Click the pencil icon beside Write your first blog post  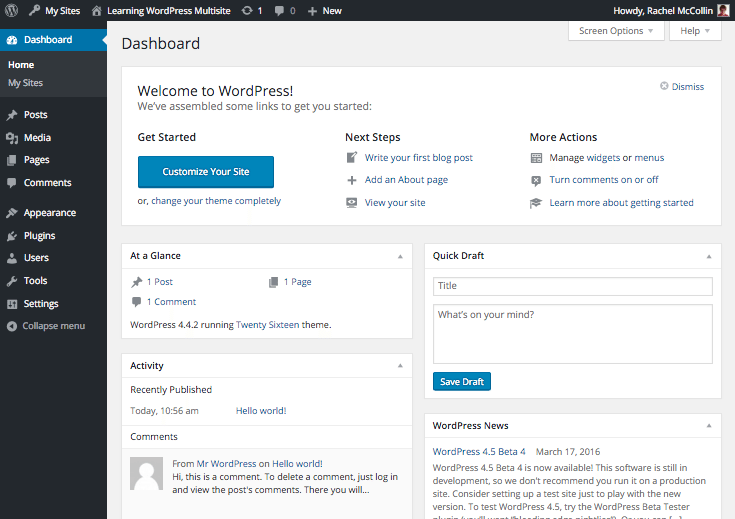[352, 158]
